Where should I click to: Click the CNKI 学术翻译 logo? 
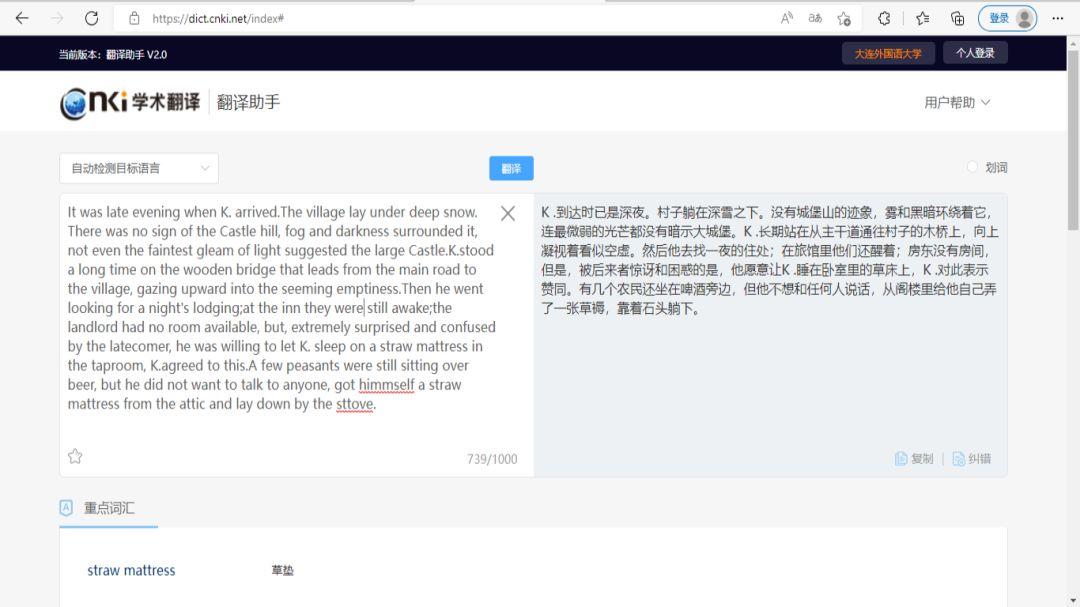[x=130, y=102]
